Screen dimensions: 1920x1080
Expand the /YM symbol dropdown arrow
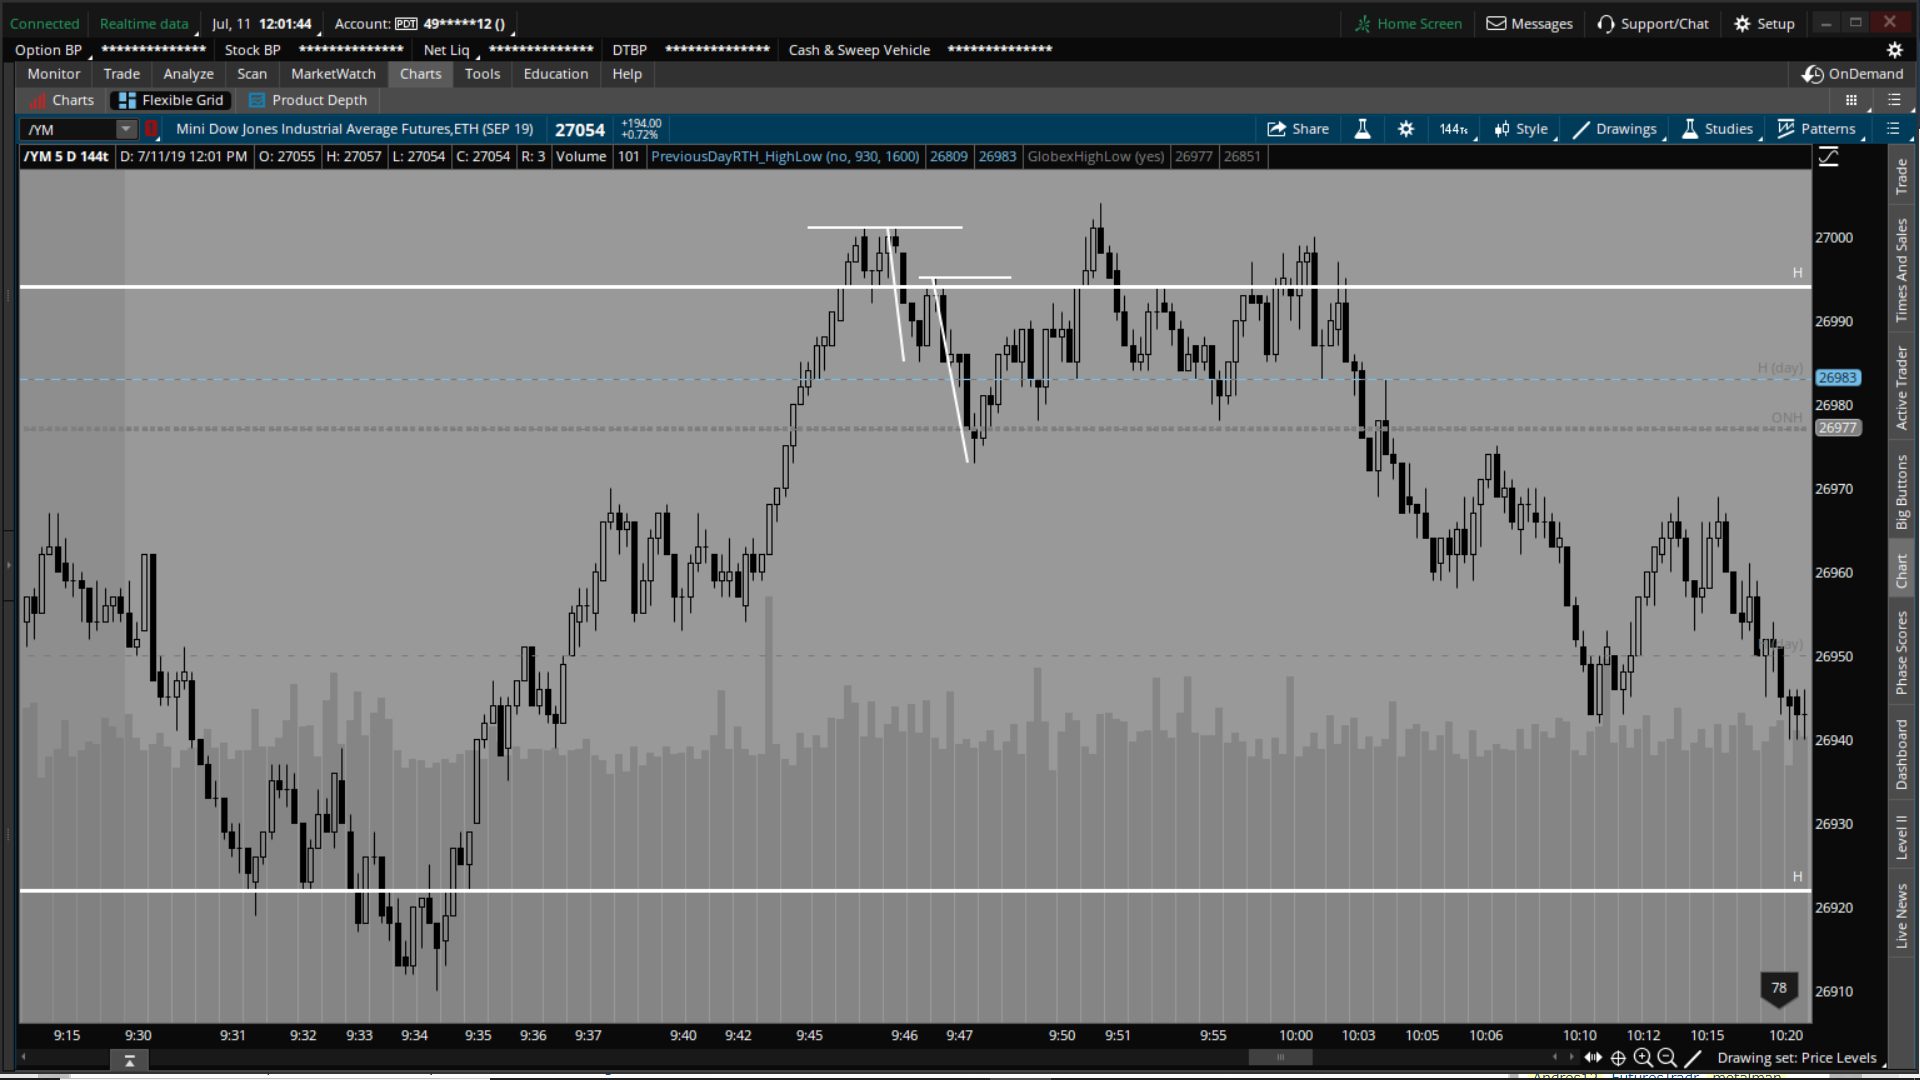click(126, 129)
